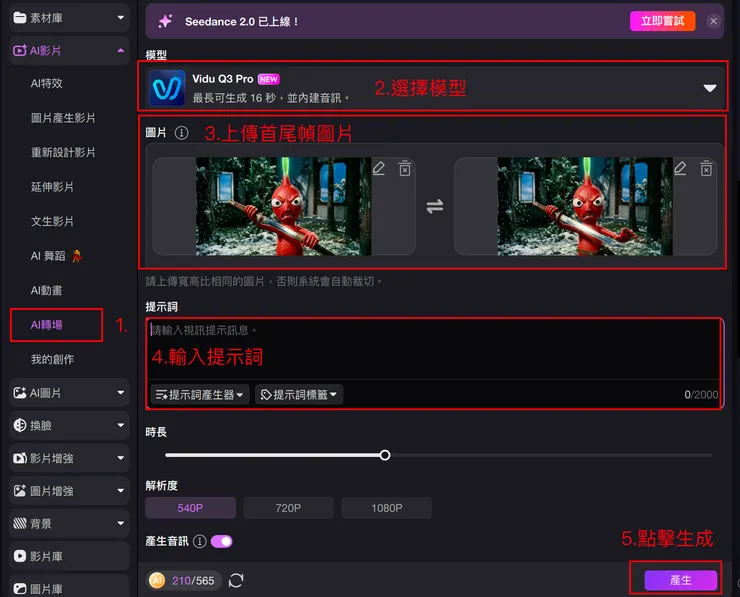
Task: Open 圖片產生影片 in sidebar
Action: coord(63,118)
